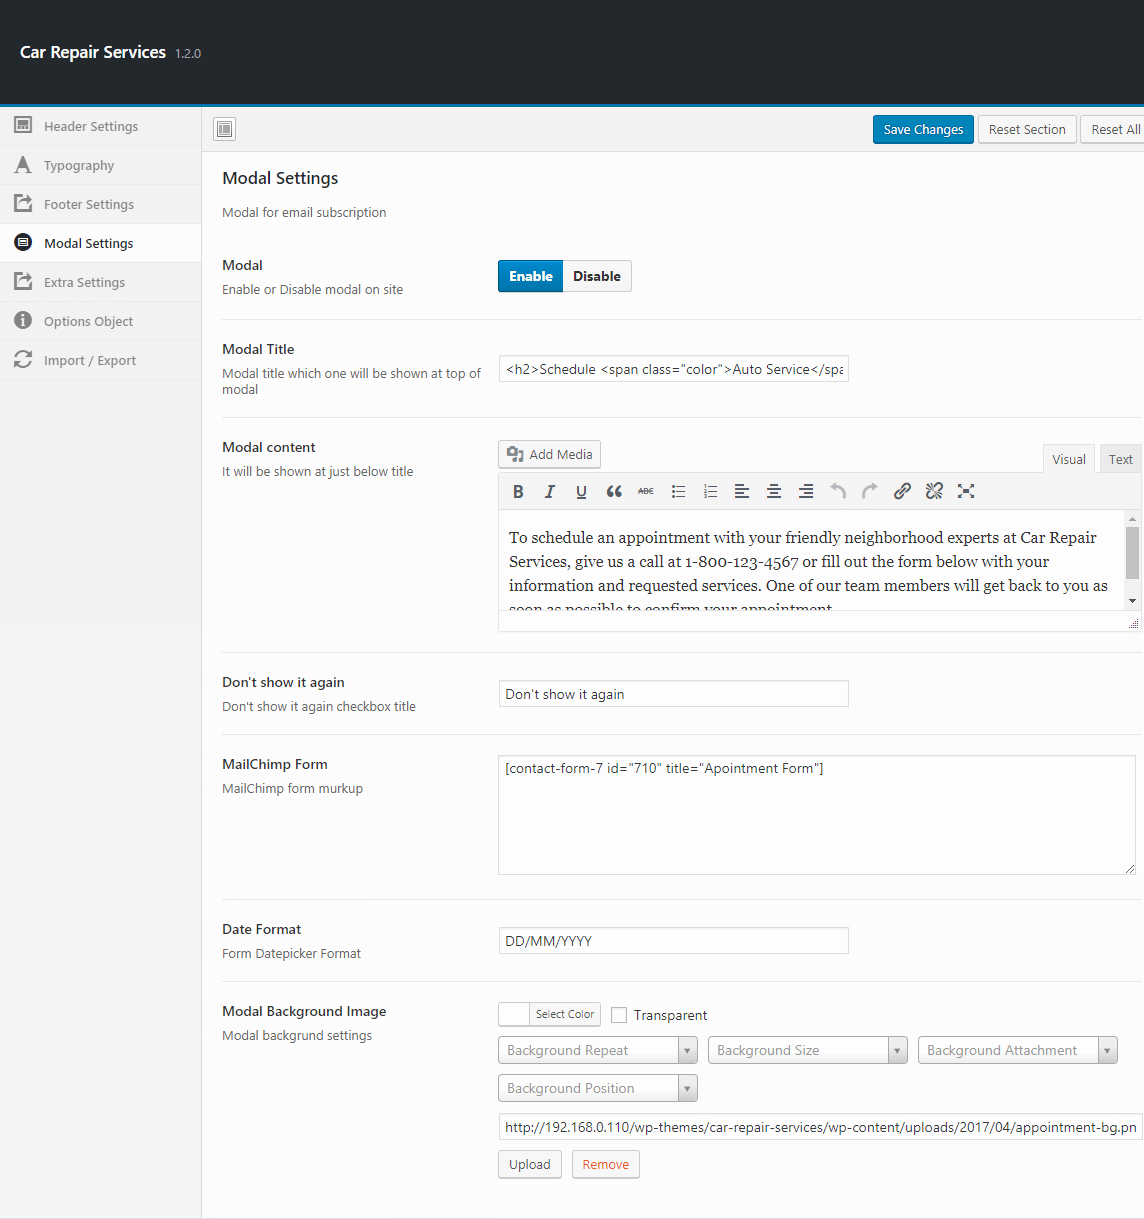Viewport: 1144px width, 1219px height.
Task: Open the Background Repeat dropdown
Action: point(597,1050)
